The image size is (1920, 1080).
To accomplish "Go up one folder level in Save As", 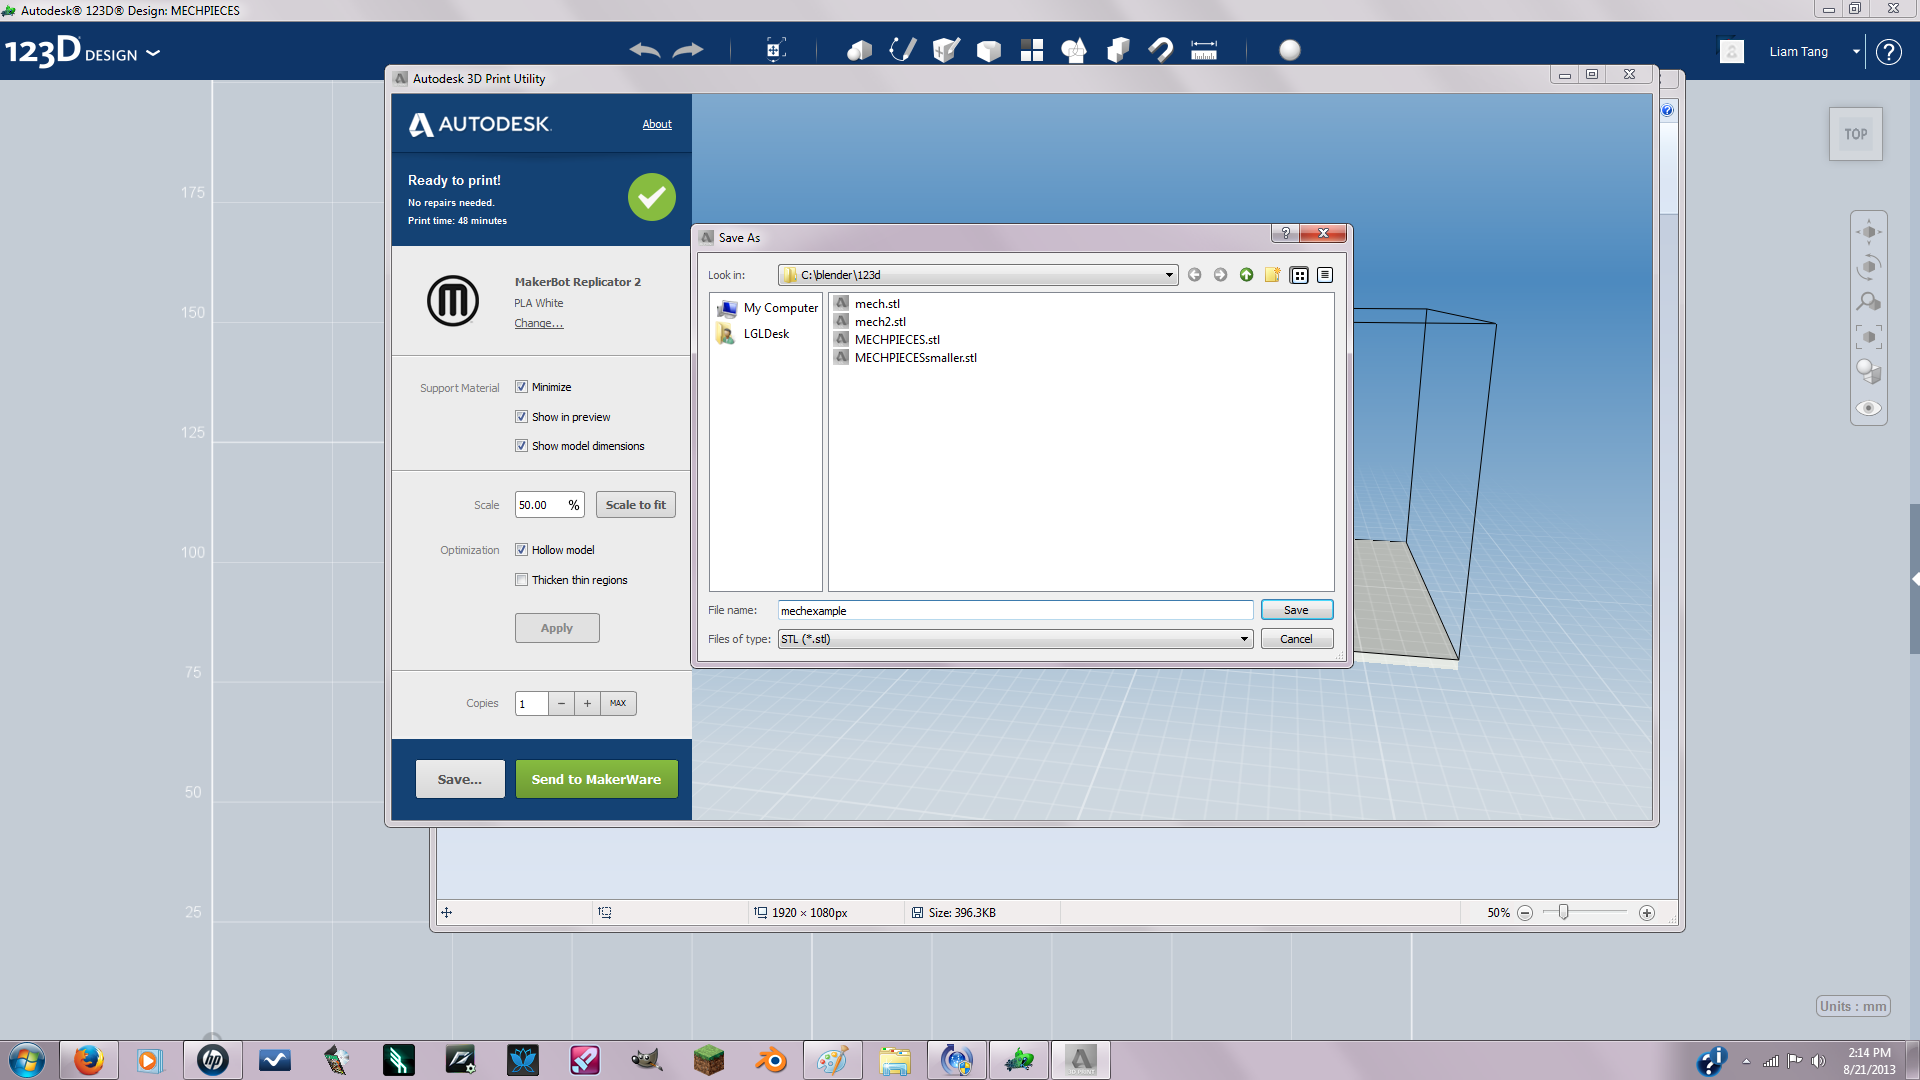I will (x=1246, y=275).
